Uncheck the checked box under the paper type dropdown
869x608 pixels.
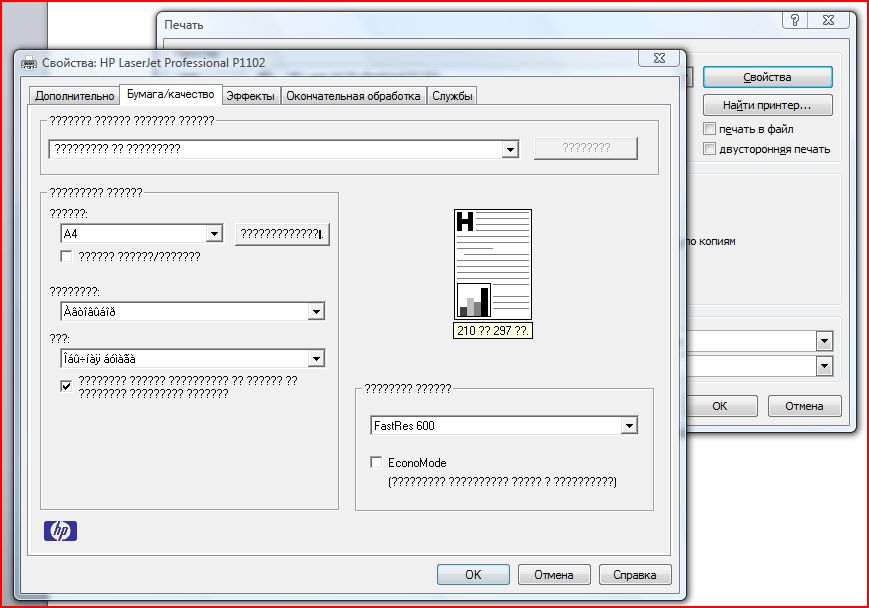(66, 386)
